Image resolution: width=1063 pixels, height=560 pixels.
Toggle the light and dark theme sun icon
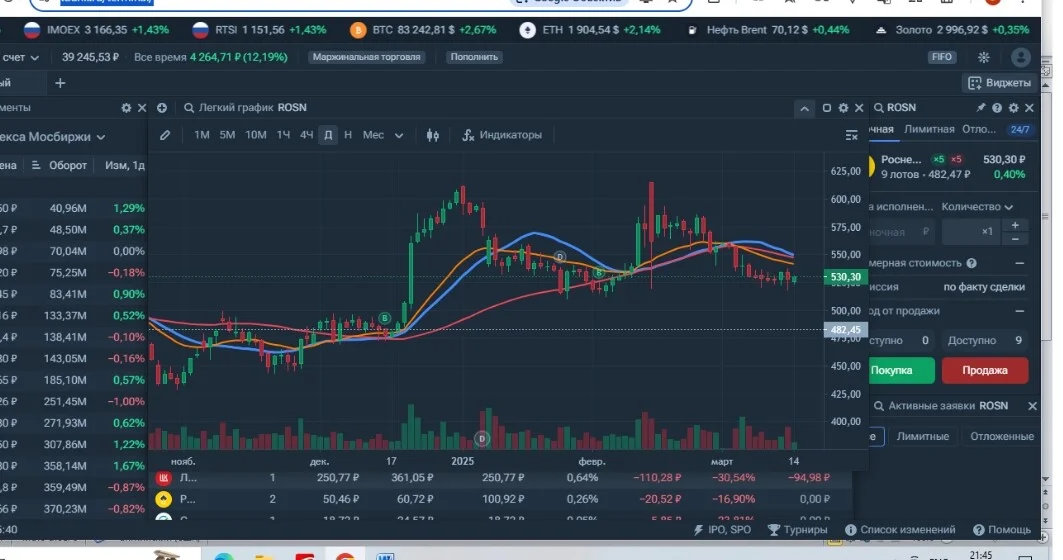pyautogui.click(x=984, y=58)
